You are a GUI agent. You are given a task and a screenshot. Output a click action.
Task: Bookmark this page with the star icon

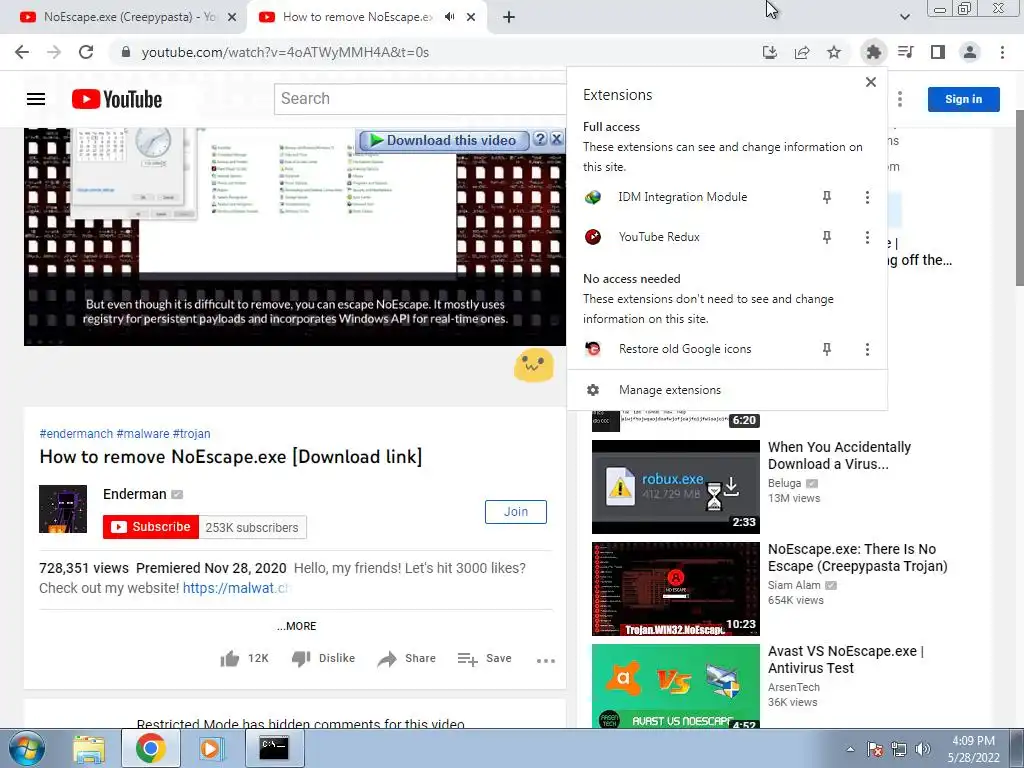(x=834, y=52)
